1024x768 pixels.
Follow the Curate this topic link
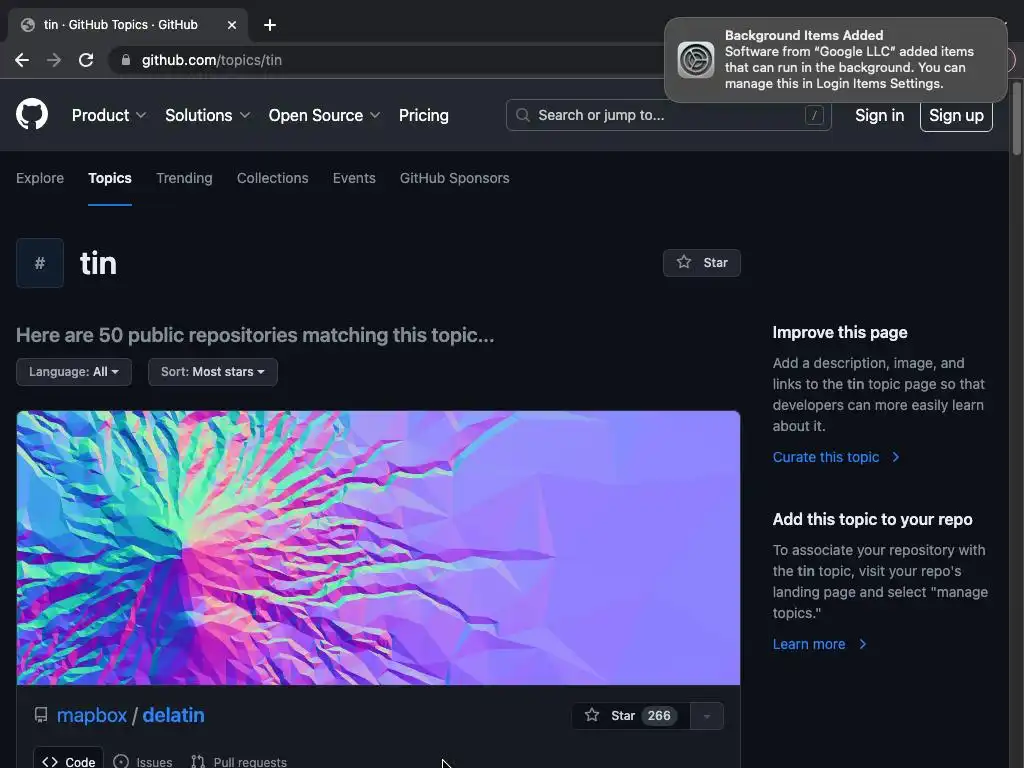click(836, 457)
